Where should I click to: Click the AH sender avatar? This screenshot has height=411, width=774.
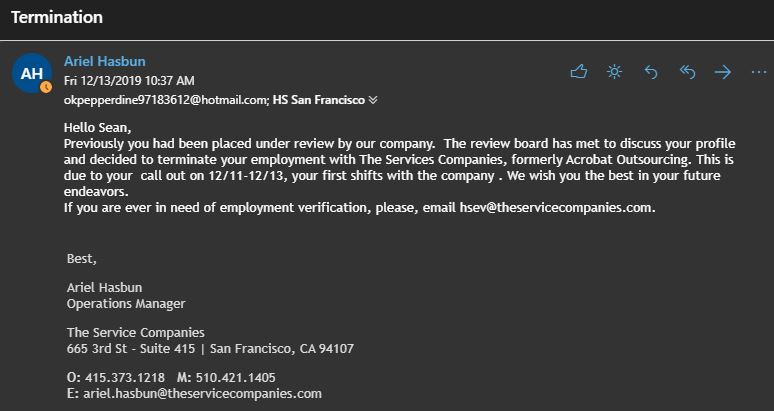coord(31,73)
